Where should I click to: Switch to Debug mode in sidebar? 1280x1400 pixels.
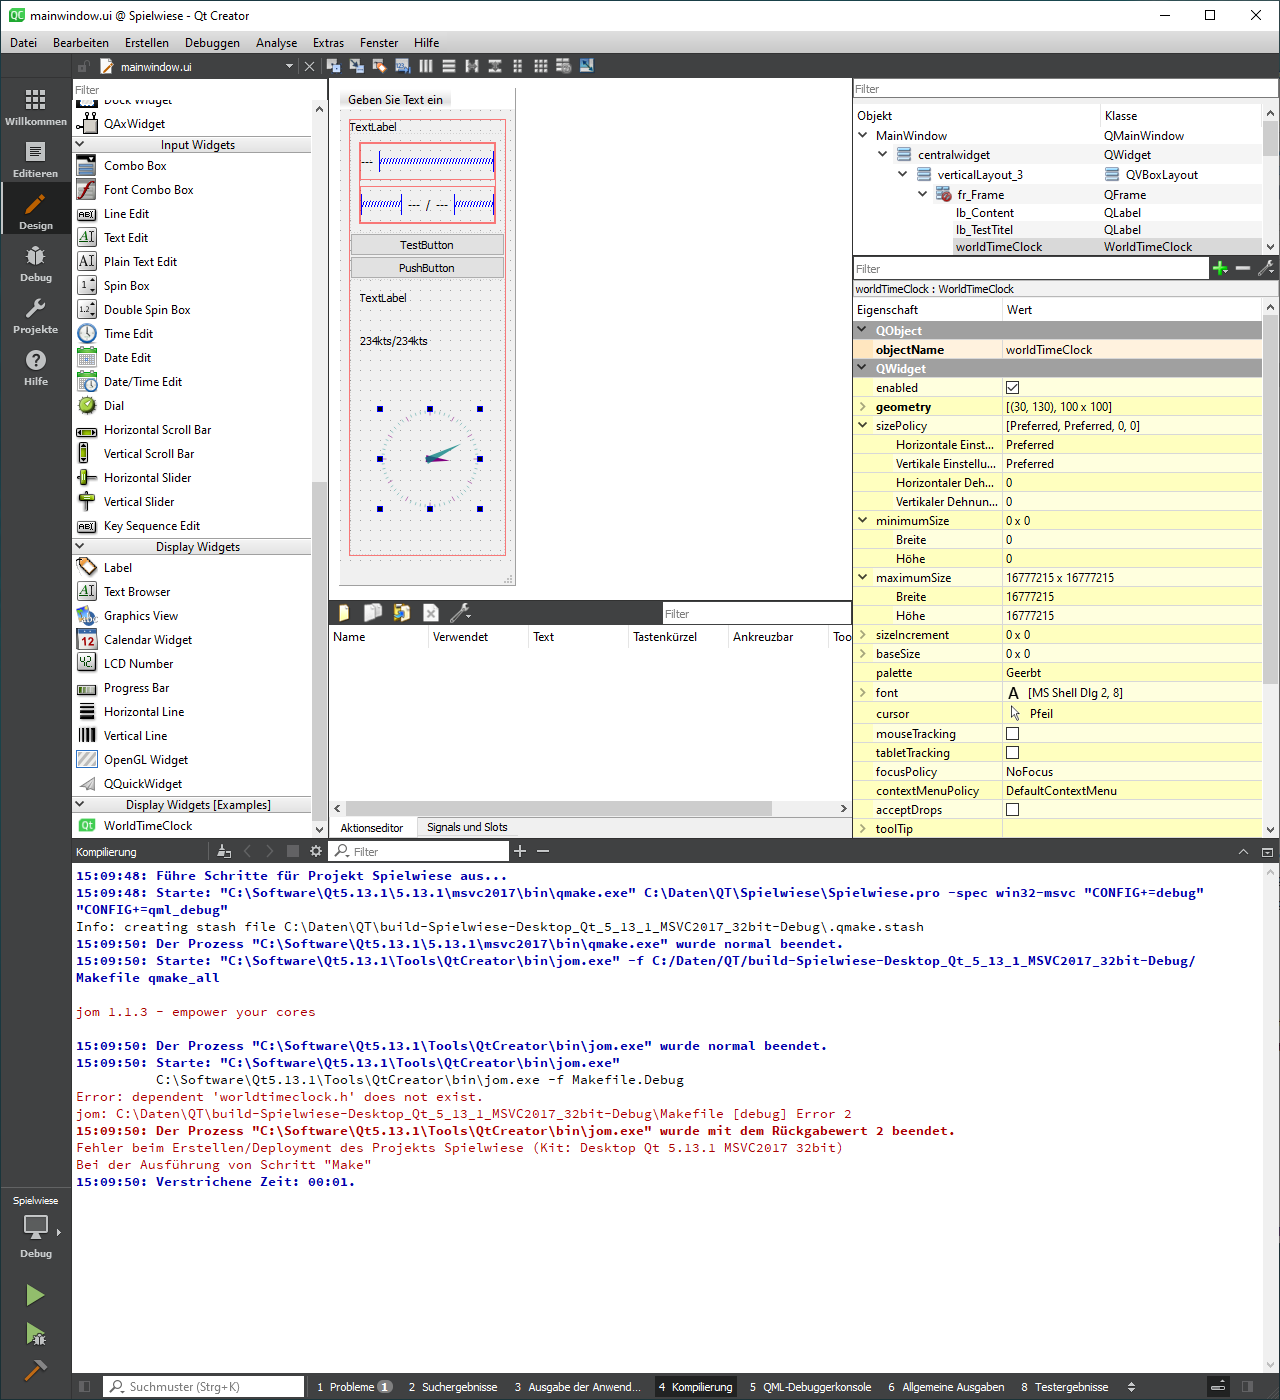pos(35,264)
